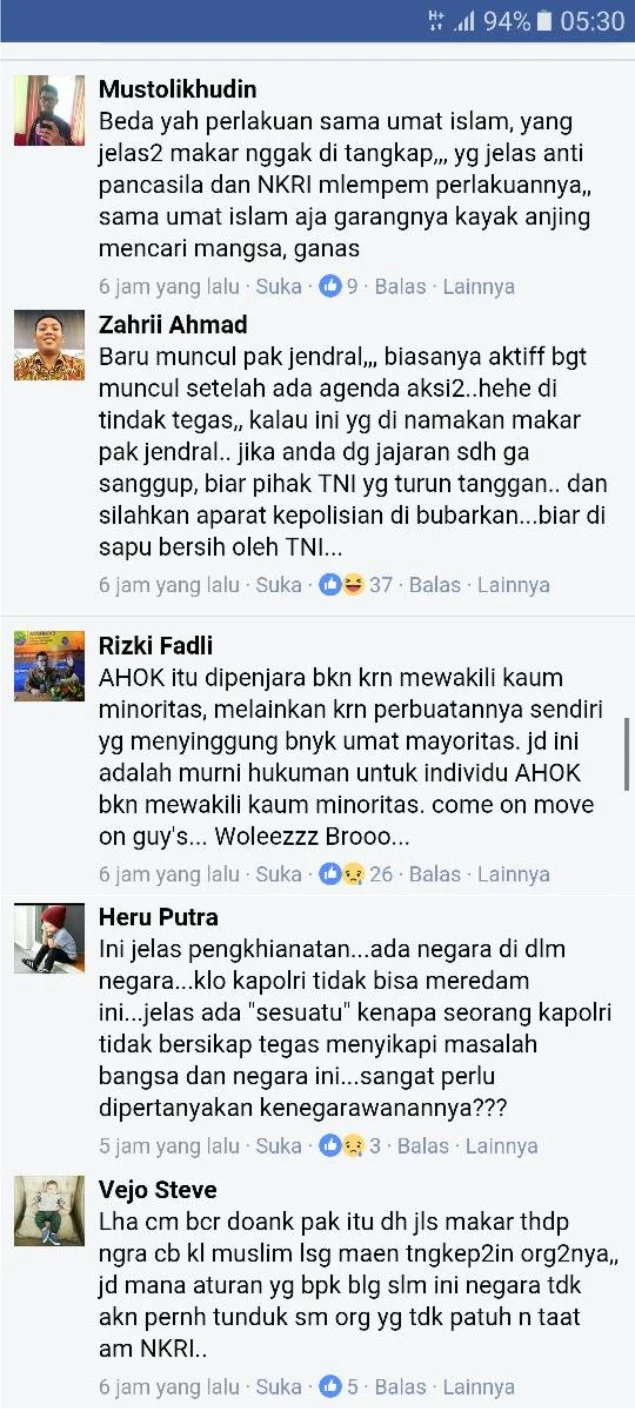Tap like icon on Vejo Steve's comment
Image resolution: width=635 pixels, height=1409 pixels.
pos(330,1387)
